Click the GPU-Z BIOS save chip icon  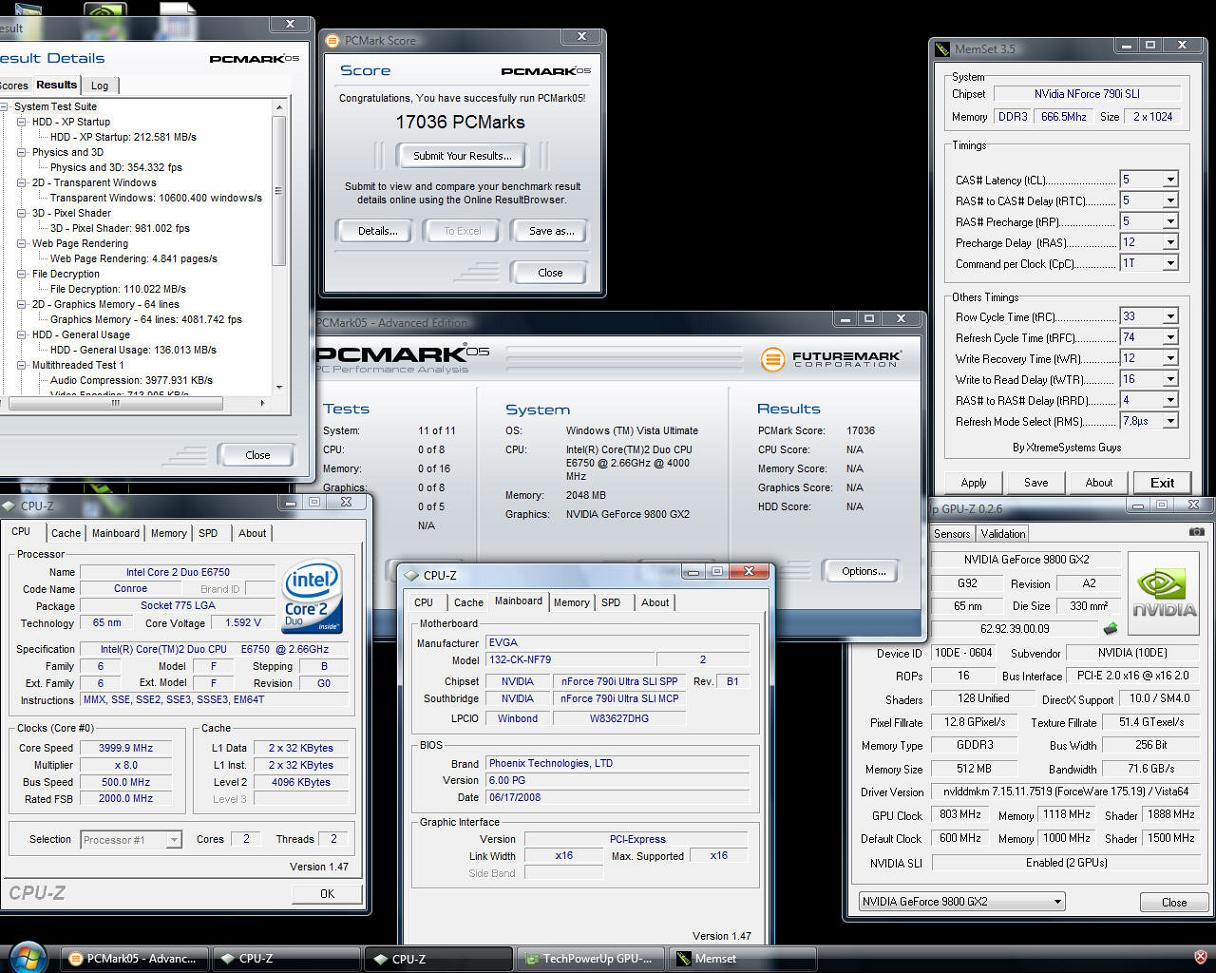(x=1109, y=629)
